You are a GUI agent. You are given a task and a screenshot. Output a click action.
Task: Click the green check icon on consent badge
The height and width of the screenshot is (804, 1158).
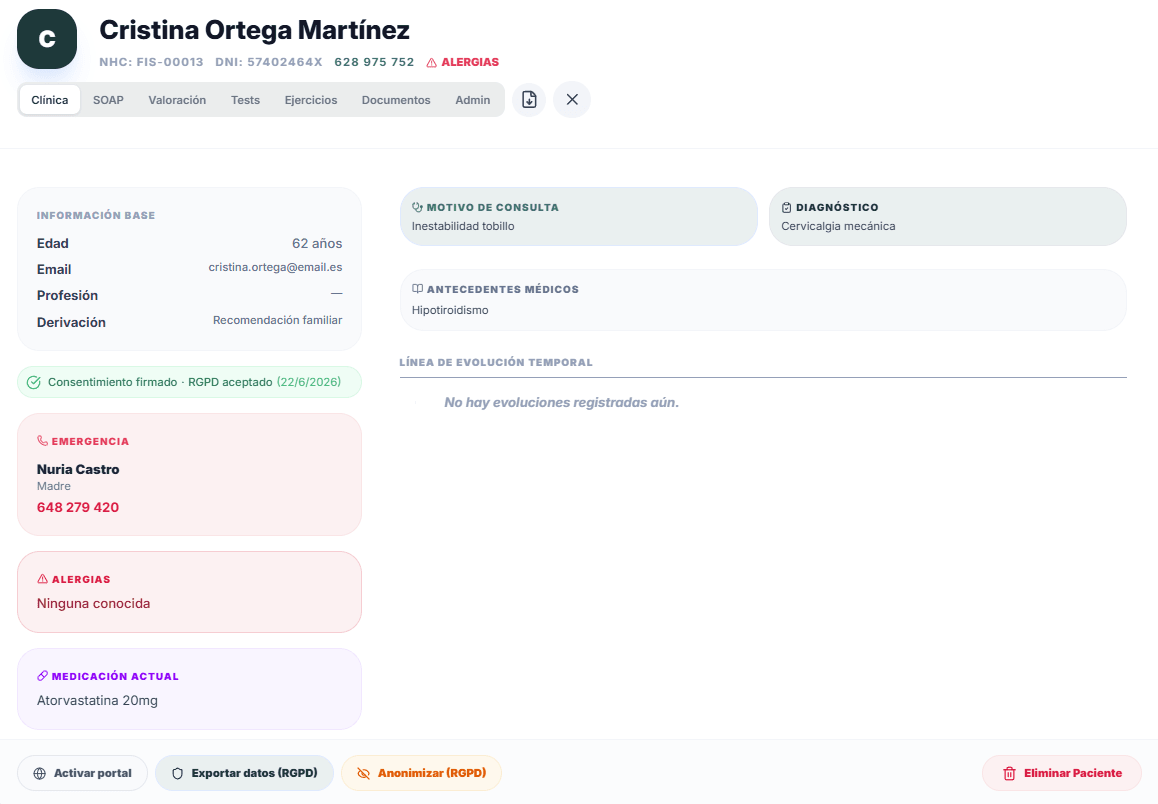click(x=33, y=382)
